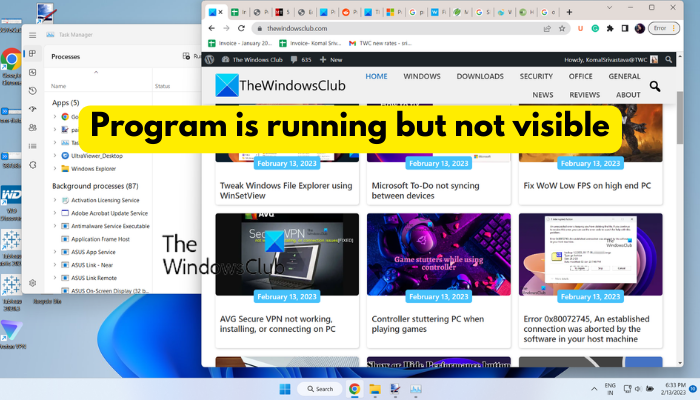This screenshot has height=400, width=700.
Task: Select Processes icon in Task Manager sidebar
Action: point(33,54)
